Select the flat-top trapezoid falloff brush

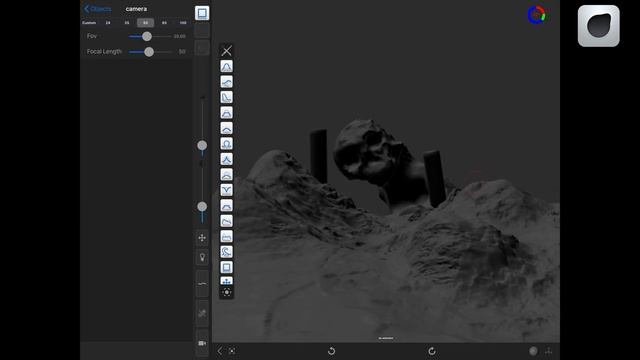(227, 113)
